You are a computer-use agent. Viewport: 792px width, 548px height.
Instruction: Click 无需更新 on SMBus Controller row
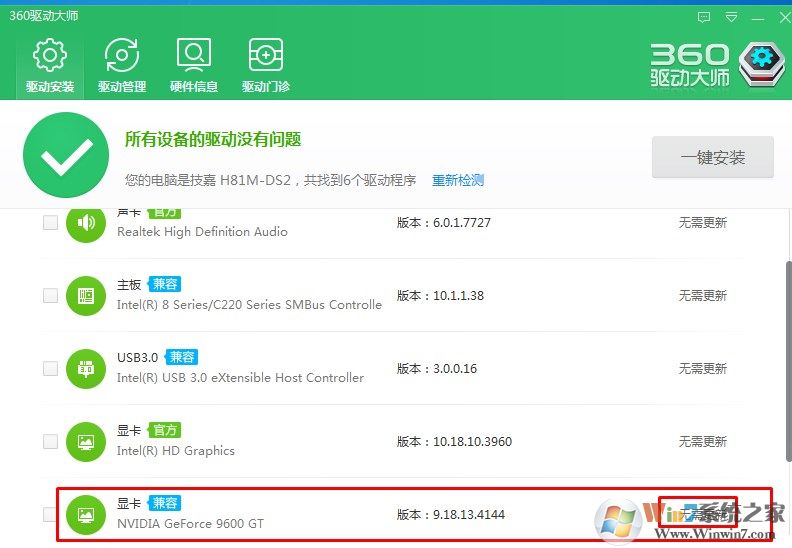[x=703, y=295]
